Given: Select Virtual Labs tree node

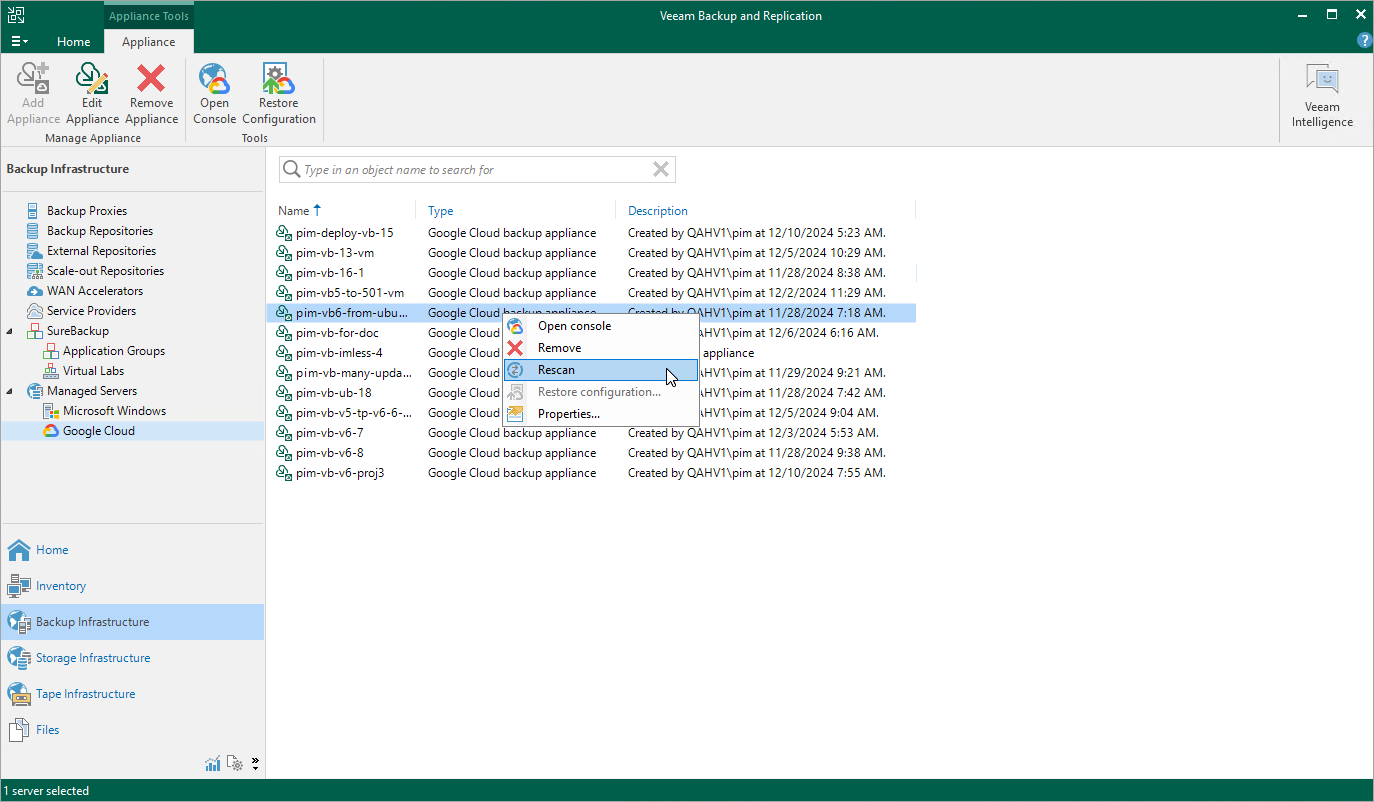Looking at the screenshot, I should [94, 371].
